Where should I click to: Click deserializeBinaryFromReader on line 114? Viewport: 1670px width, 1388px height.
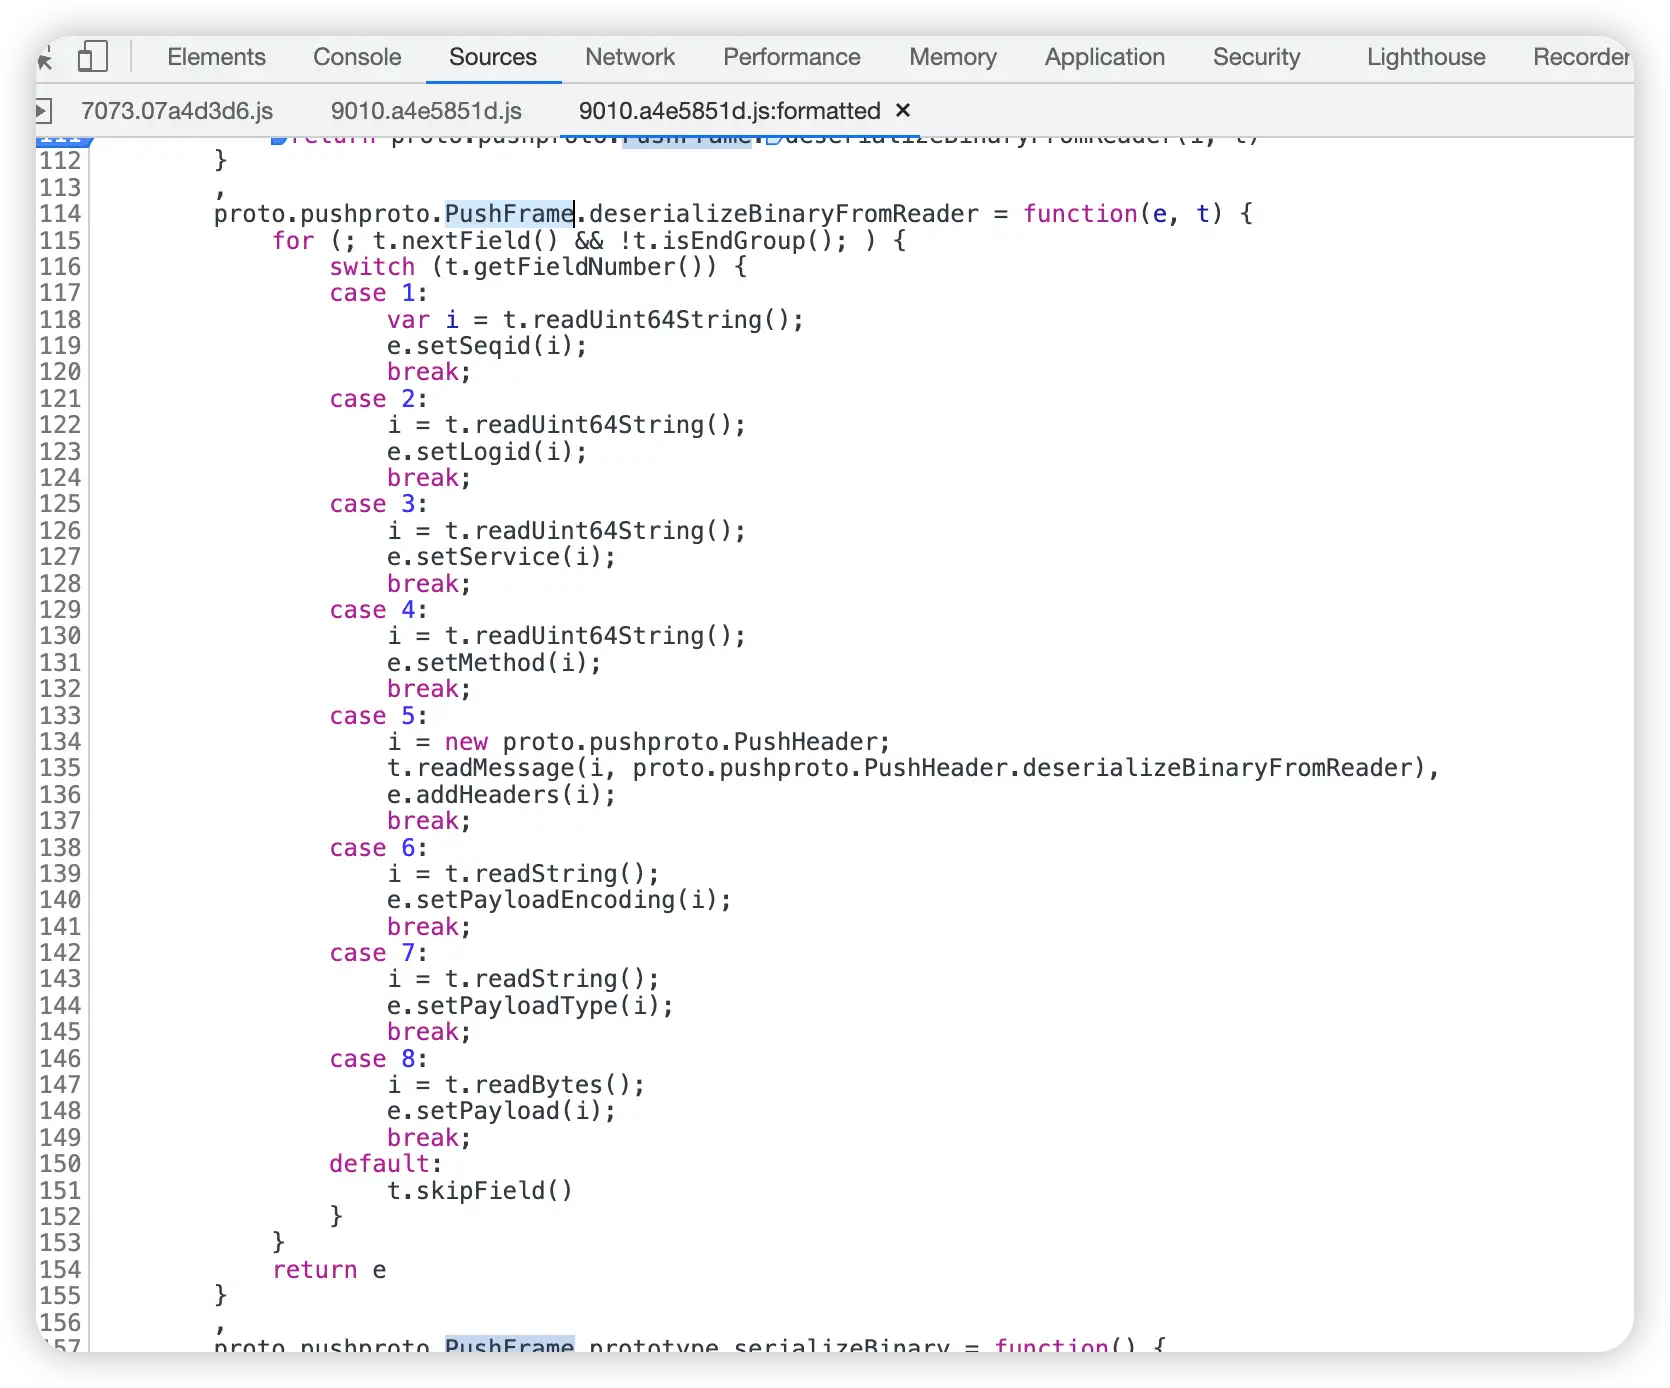click(784, 214)
